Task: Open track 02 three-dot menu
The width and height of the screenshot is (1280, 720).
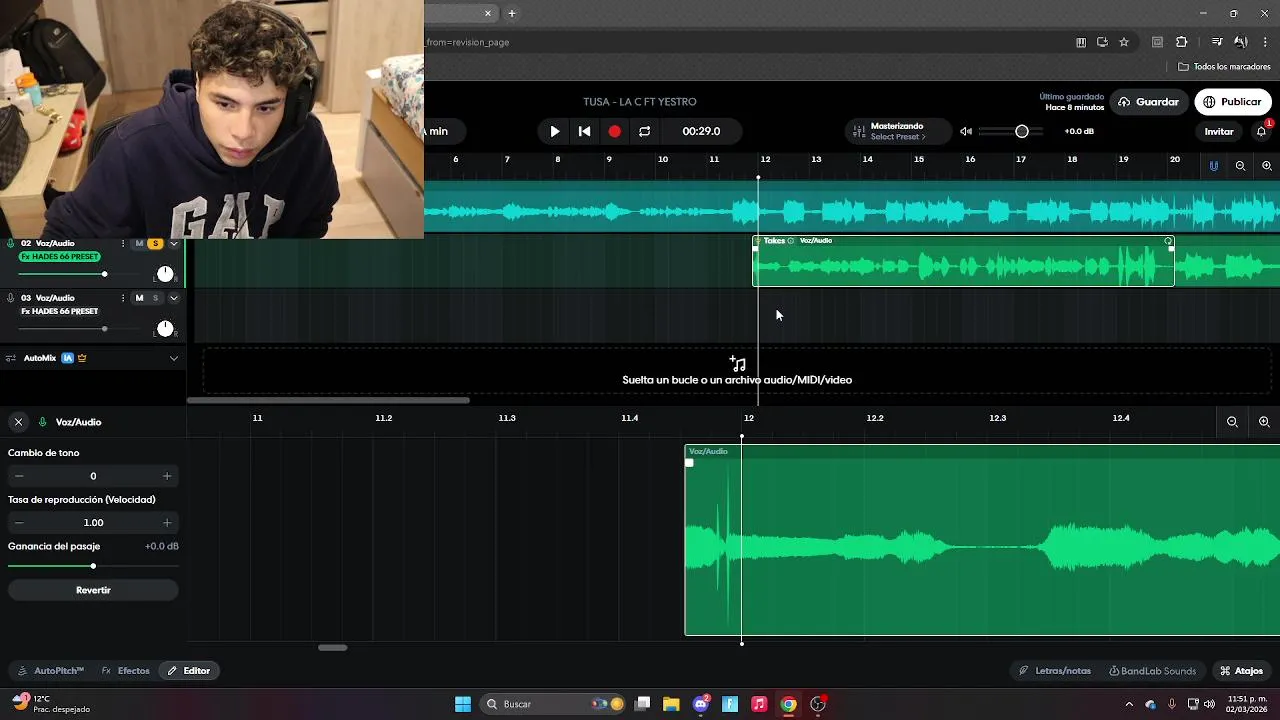Action: click(x=123, y=244)
